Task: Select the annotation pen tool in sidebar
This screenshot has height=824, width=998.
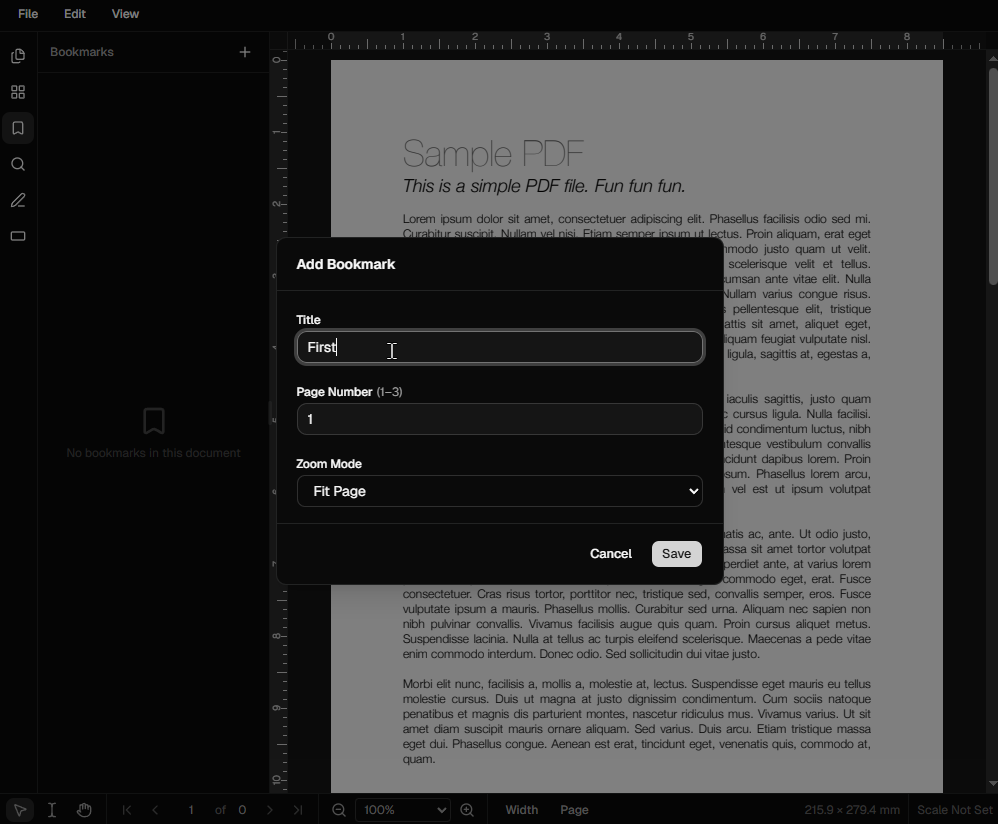Action: (x=18, y=200)
